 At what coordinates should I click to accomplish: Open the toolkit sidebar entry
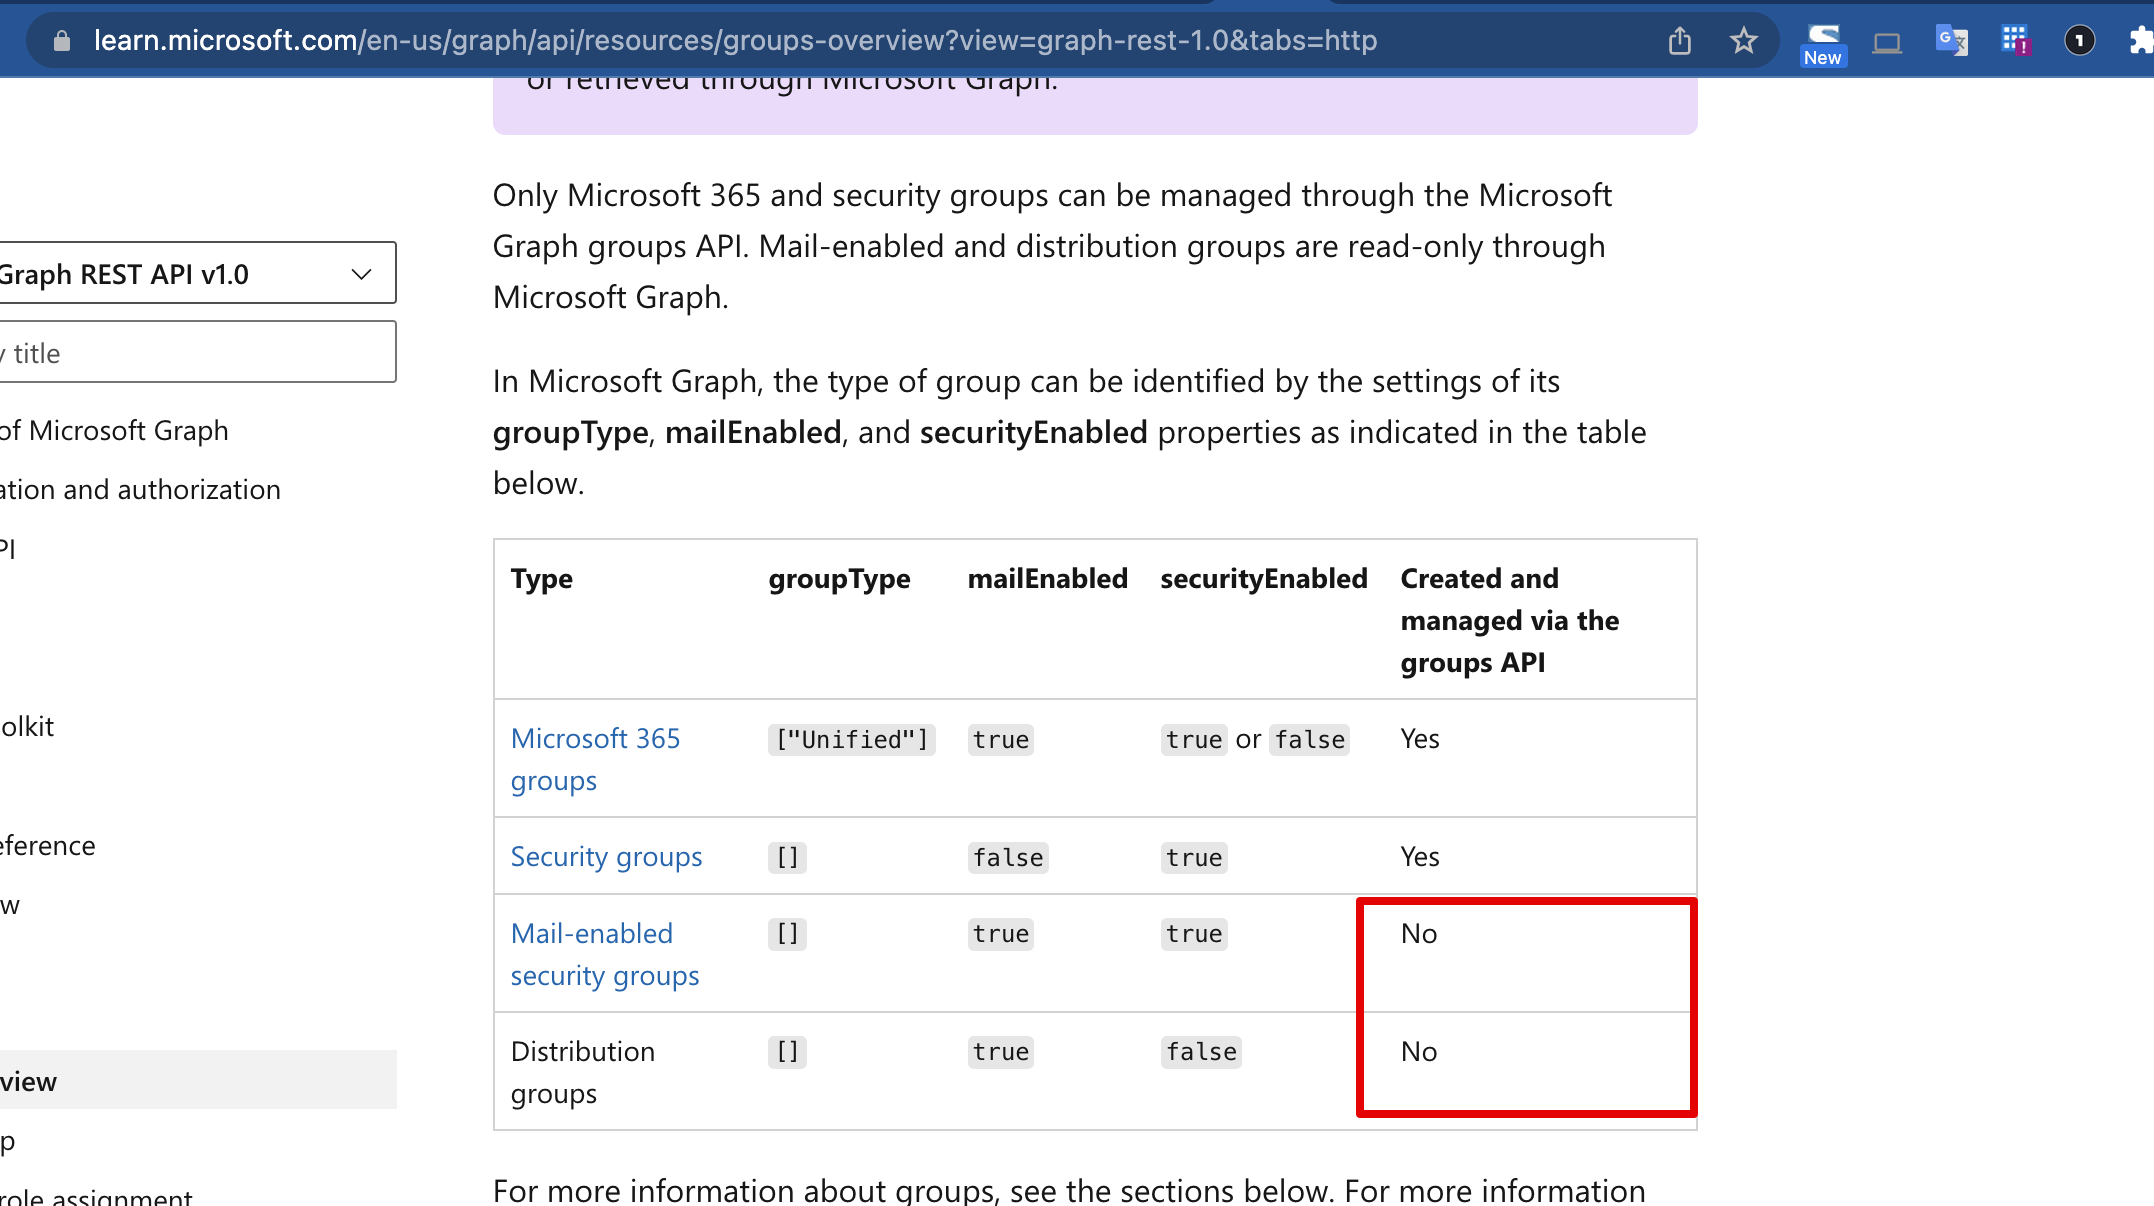tap(28, 726)
